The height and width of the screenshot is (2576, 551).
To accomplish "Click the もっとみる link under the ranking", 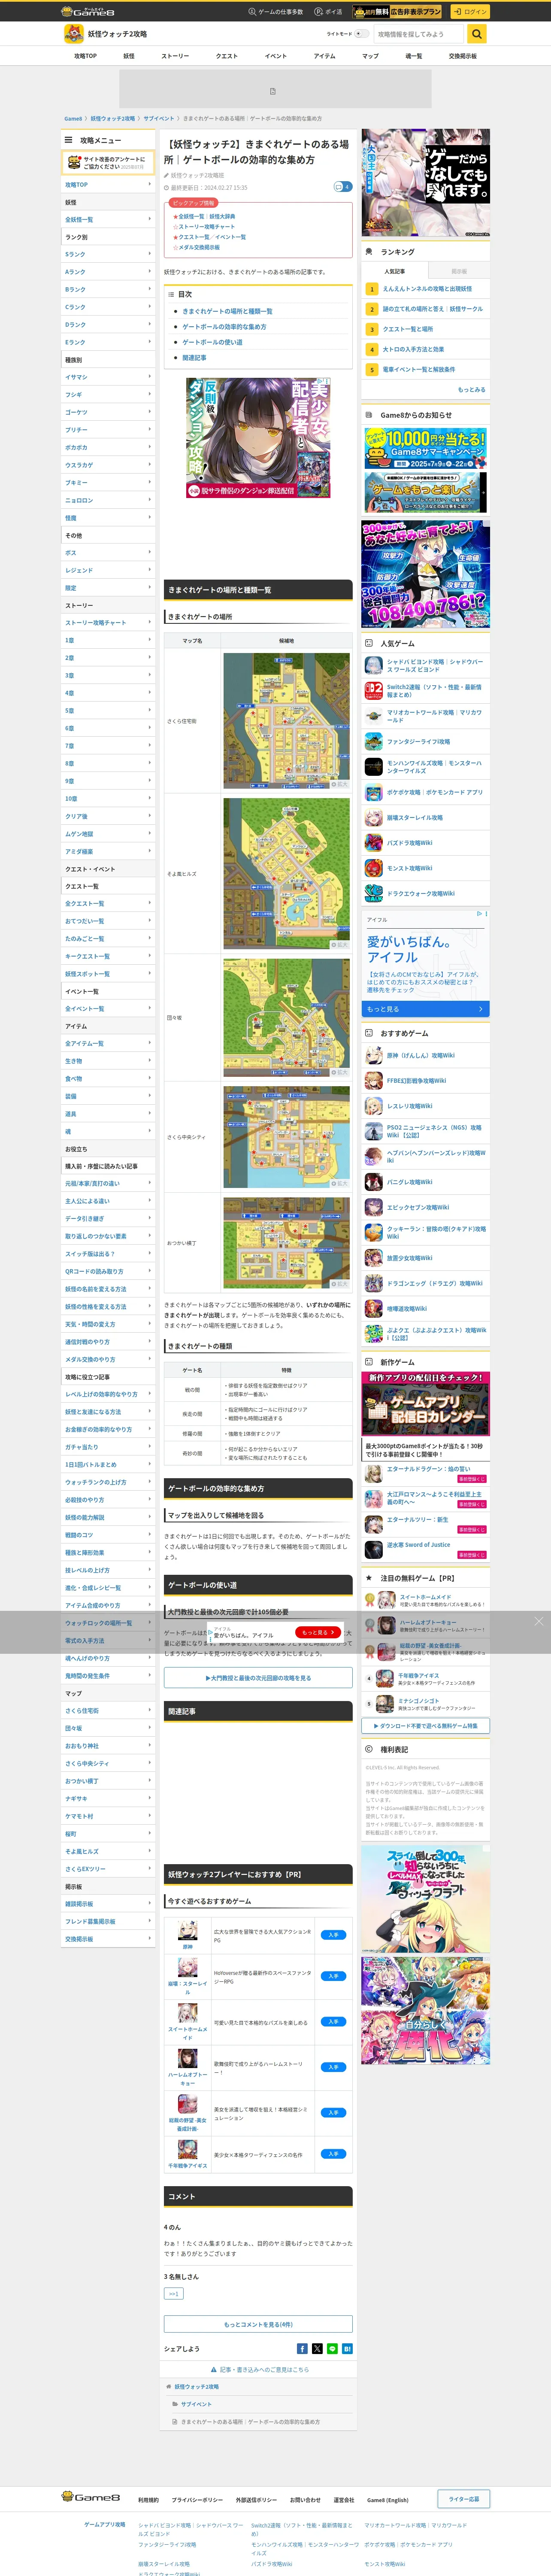I will 471,389.
